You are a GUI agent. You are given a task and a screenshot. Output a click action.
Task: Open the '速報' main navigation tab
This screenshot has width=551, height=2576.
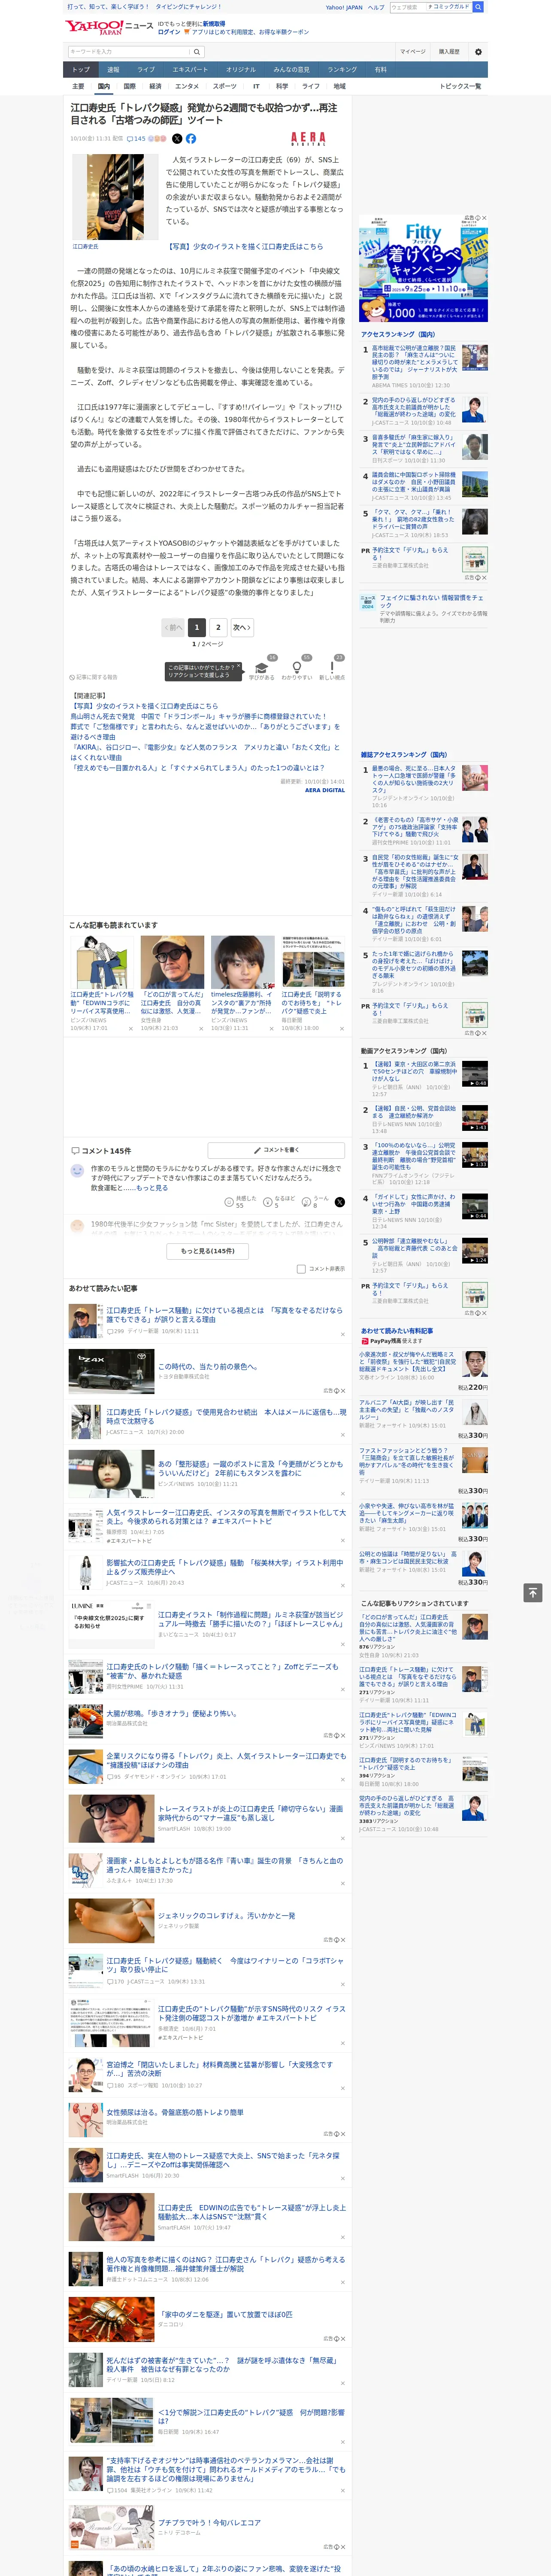point(113,69)
